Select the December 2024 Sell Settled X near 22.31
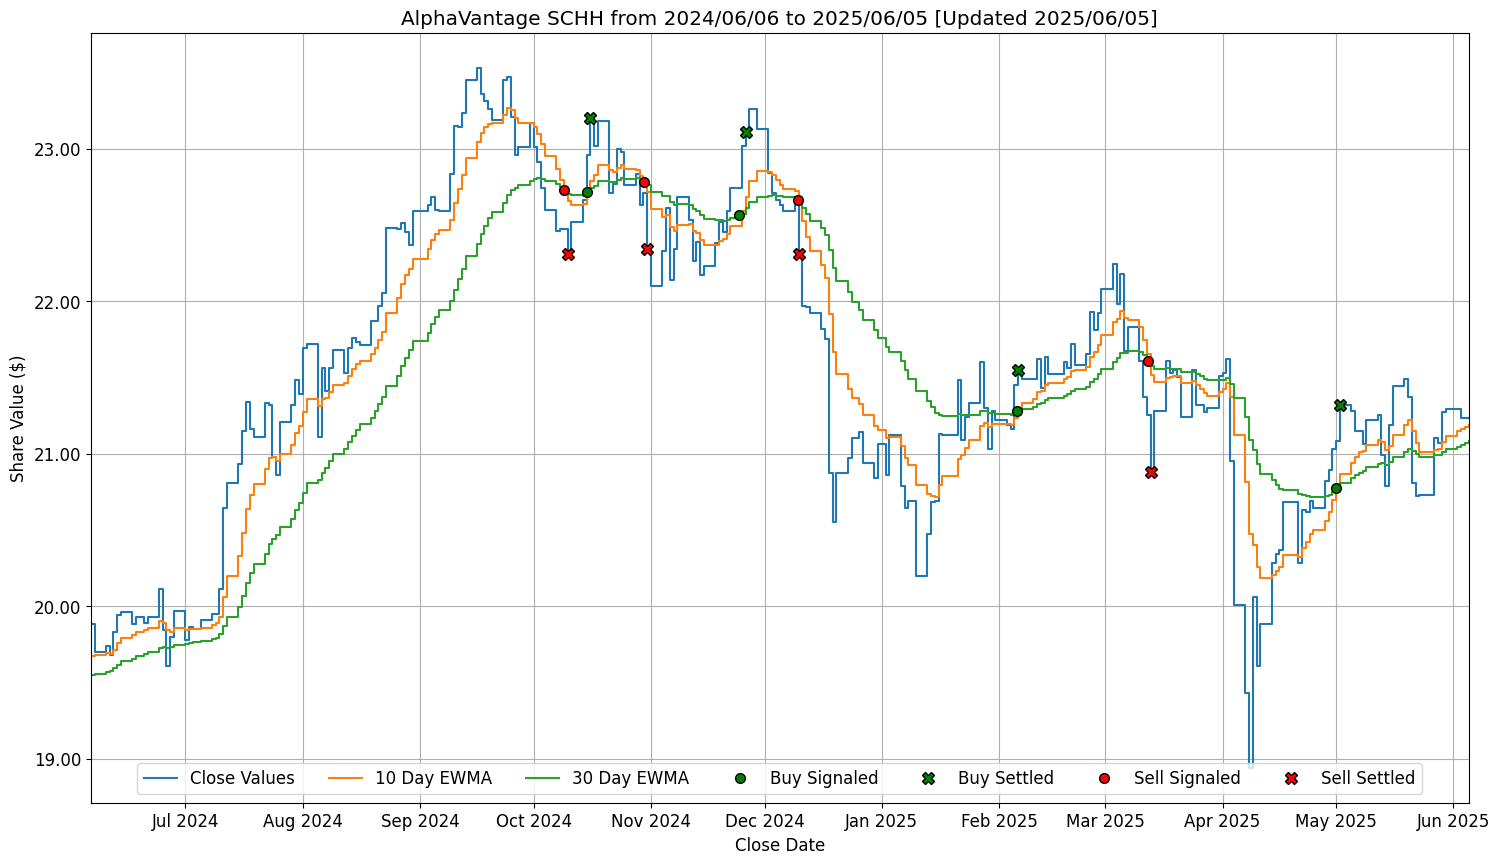Viewport: 1500px width, 864px height. pyautogui.click(x=799, y=254)
